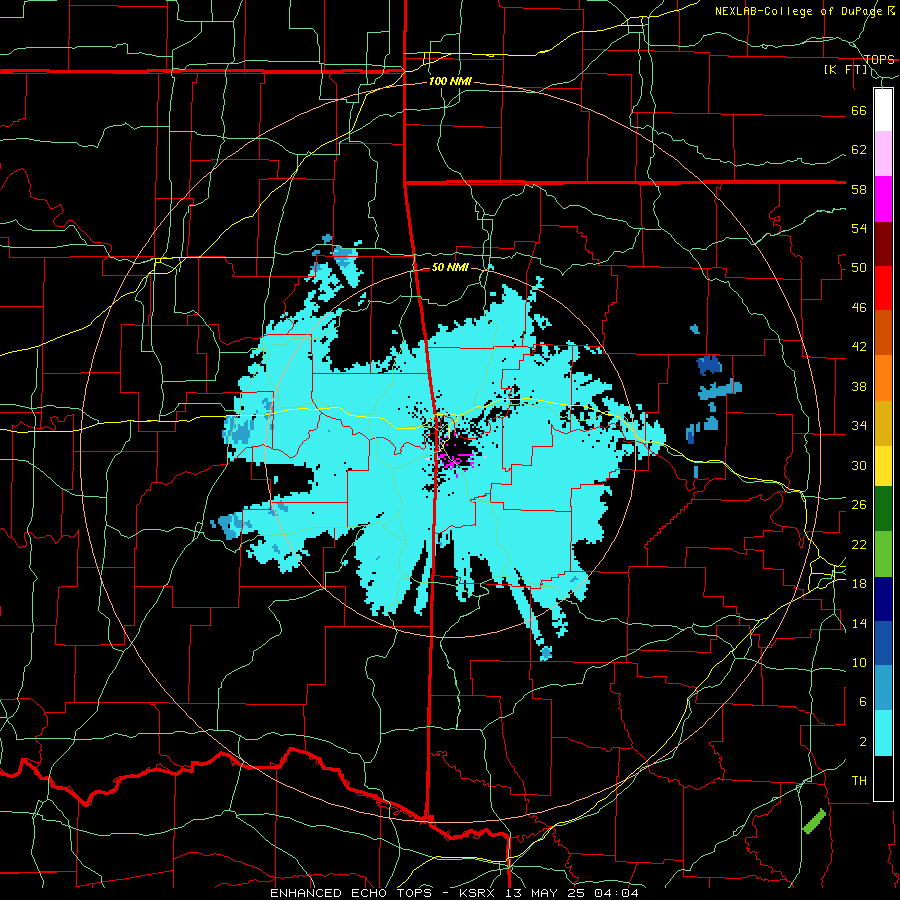Click the dark orange 46 kft legend swatch
900x900 pixels.
(x=883, y=332)
